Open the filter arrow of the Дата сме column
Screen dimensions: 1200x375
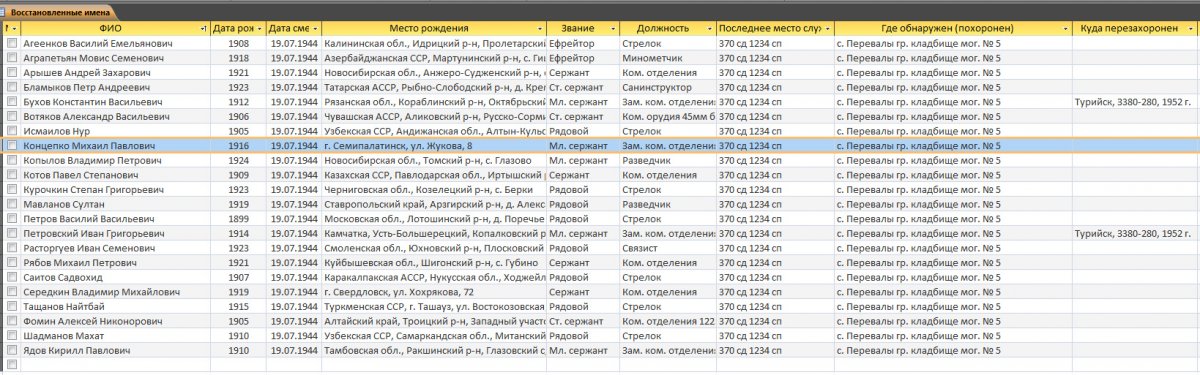(x=315, y=29)
